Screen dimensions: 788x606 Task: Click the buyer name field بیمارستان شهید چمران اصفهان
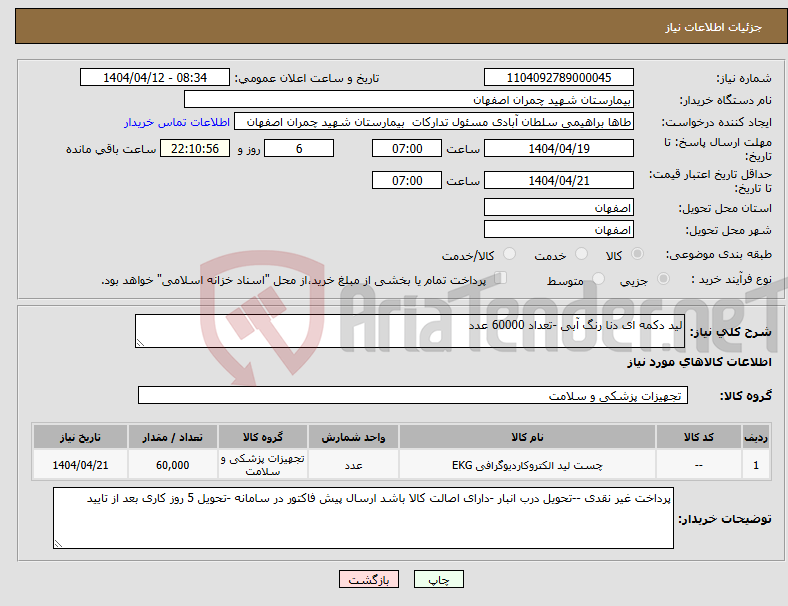pos(409,99)
